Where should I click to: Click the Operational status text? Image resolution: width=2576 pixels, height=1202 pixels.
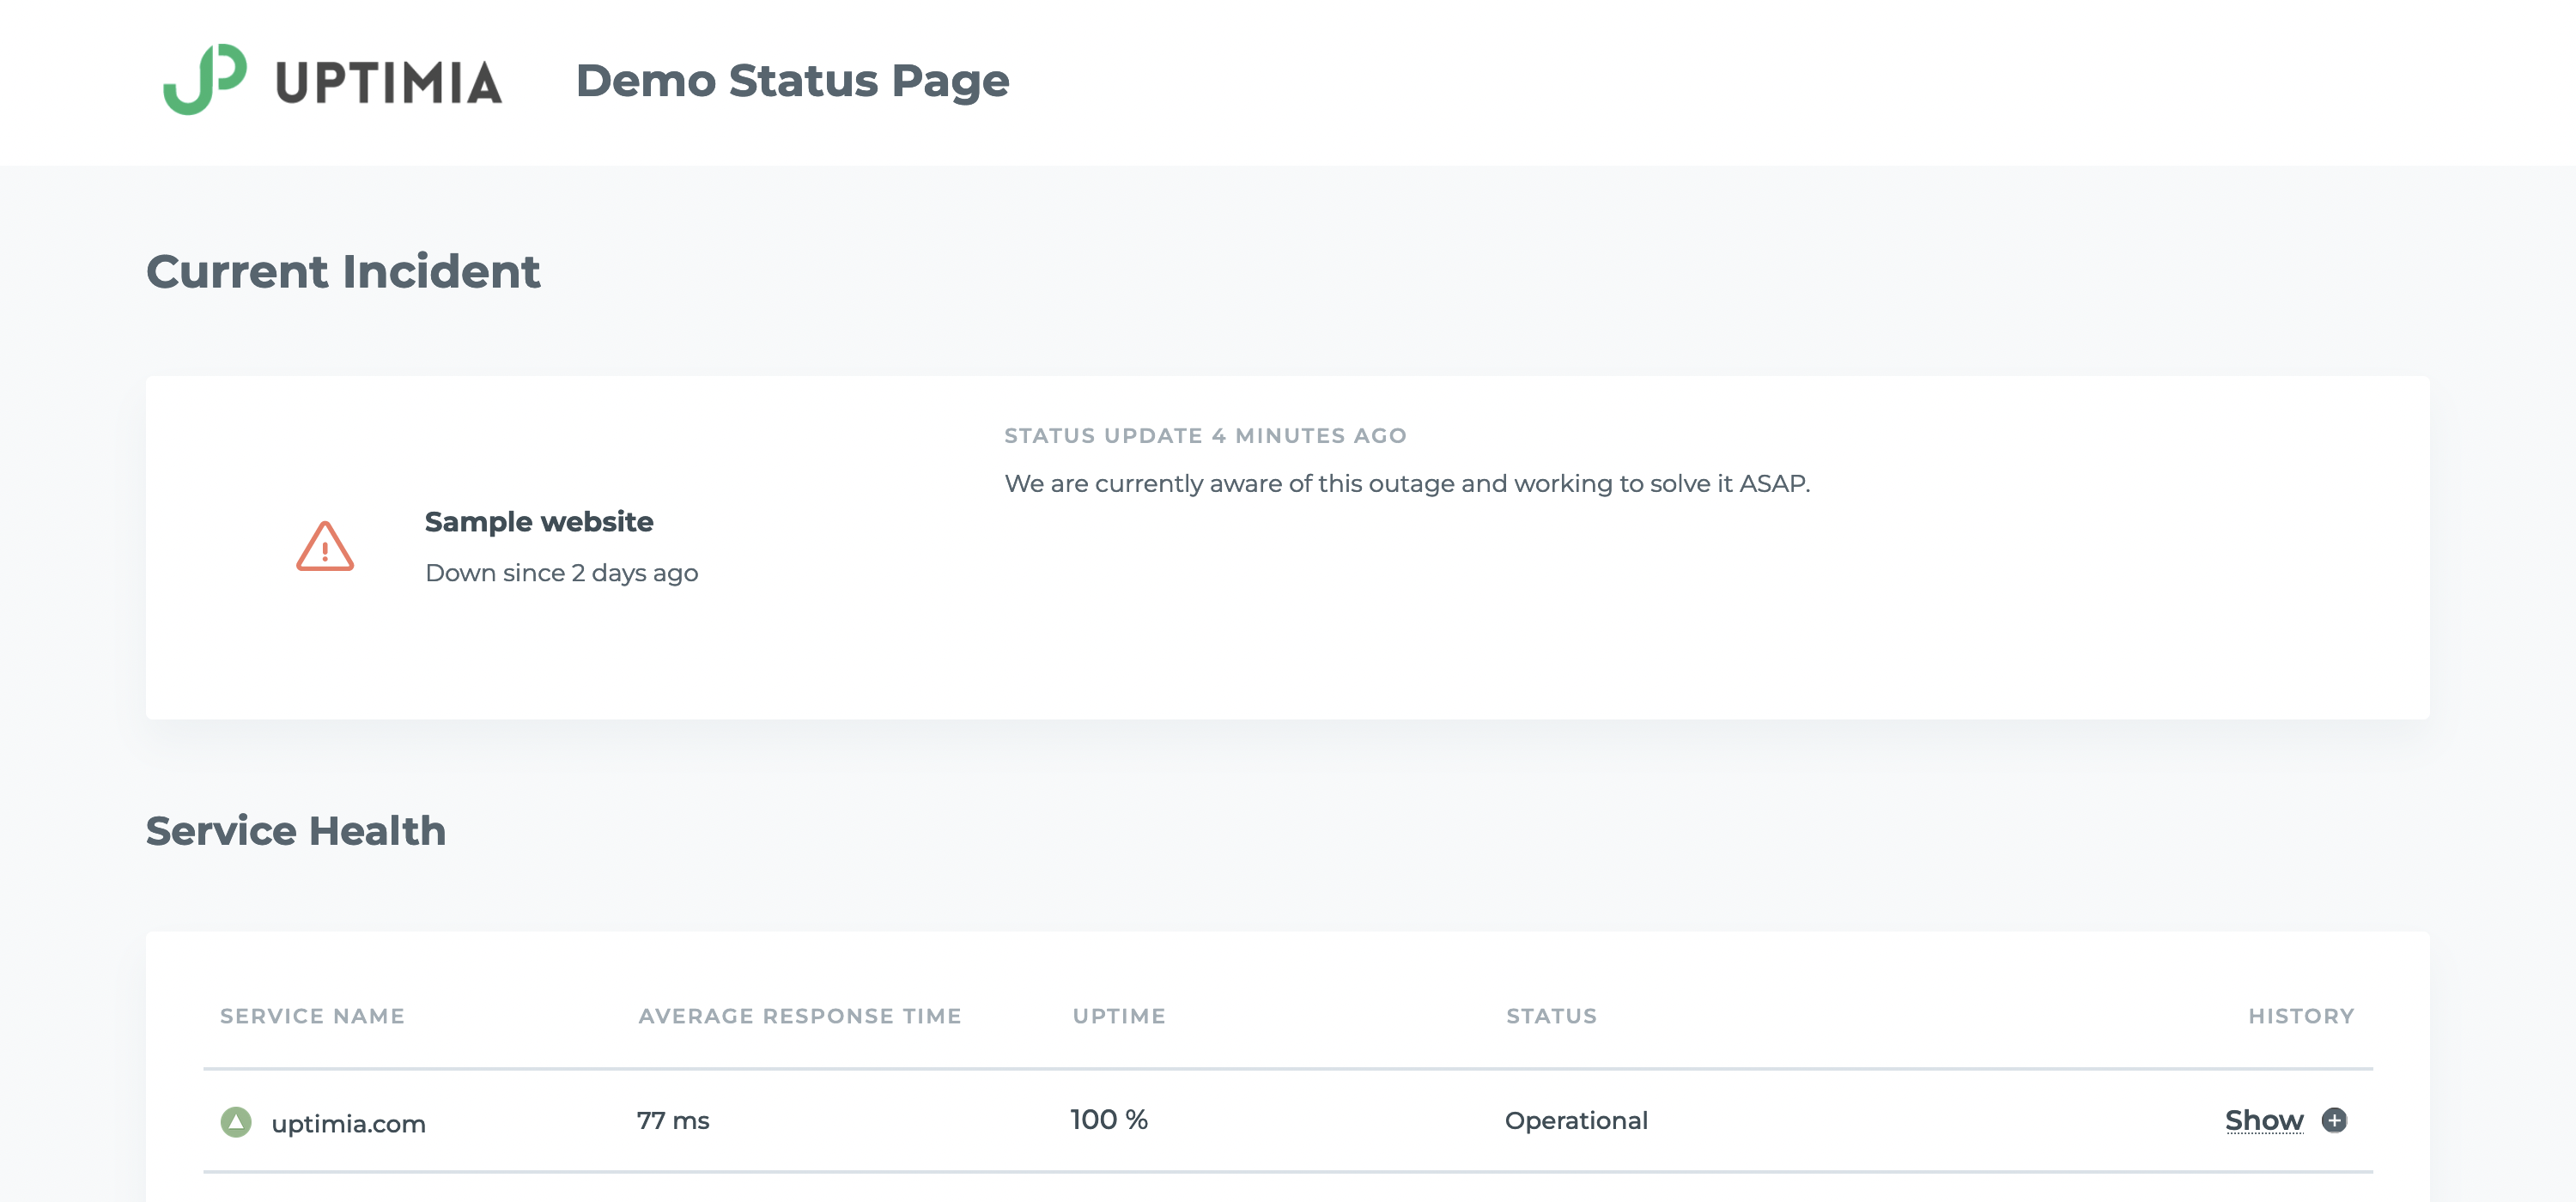(x=1576, y=1120)
